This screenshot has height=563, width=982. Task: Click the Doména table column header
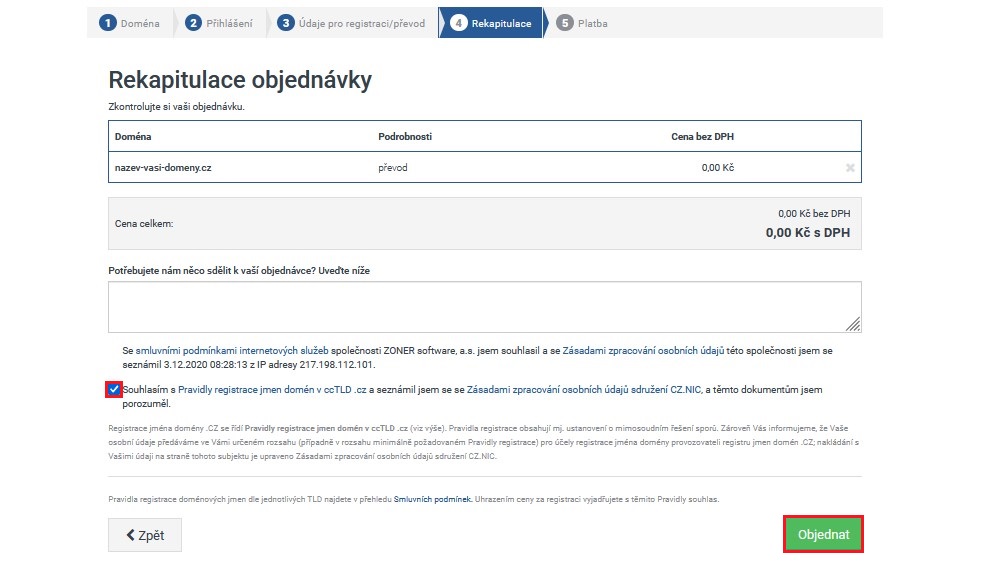coord(133,136)
